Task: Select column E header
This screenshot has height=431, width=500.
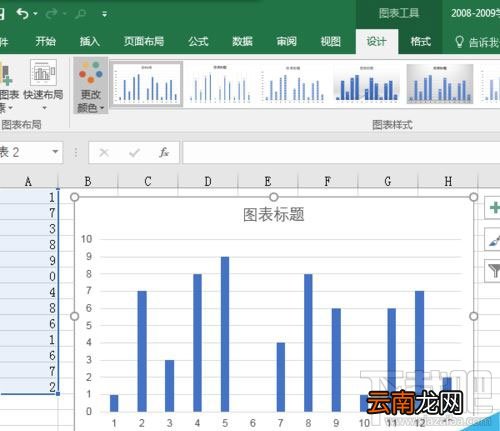Action: (x=268, y=182)
